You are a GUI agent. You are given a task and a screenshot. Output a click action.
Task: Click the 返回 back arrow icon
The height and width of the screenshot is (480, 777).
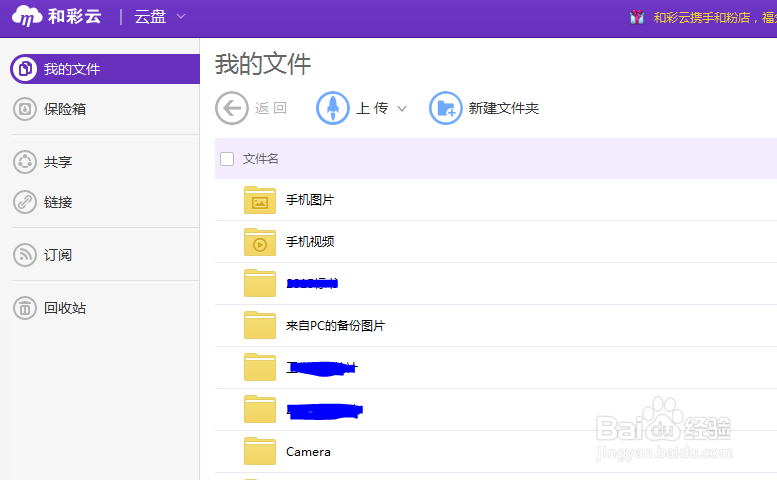pyautogui.click(x=231, y=108)
